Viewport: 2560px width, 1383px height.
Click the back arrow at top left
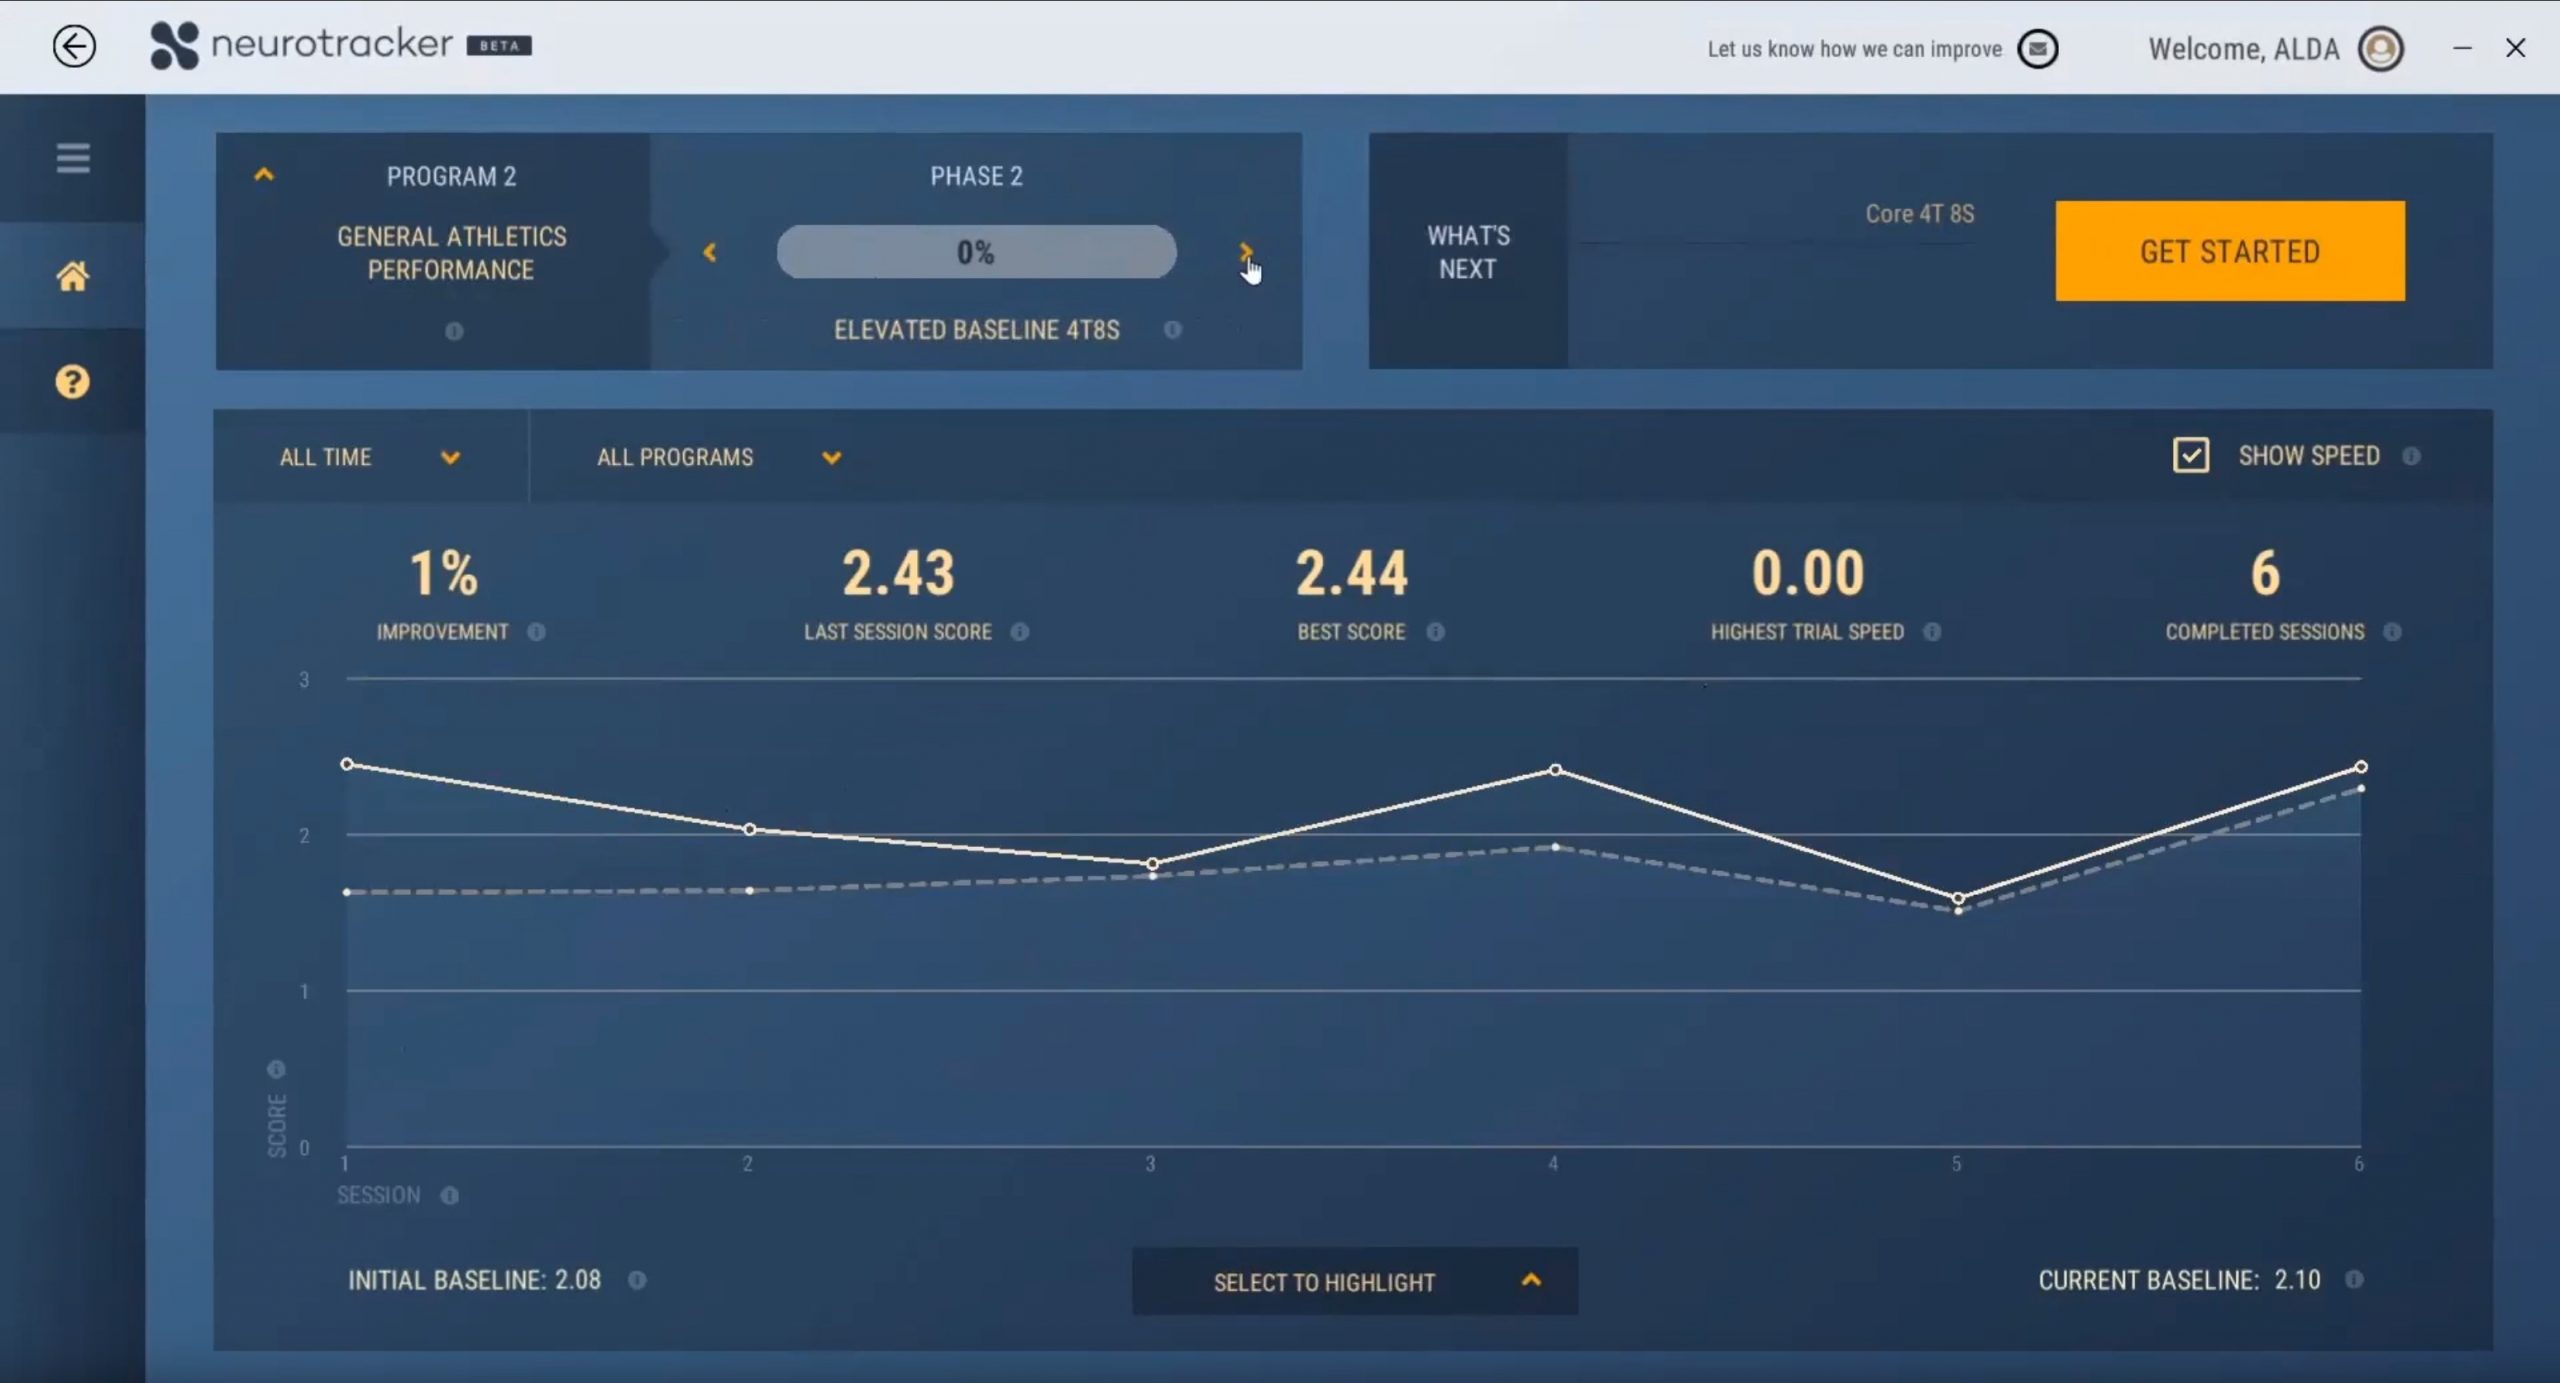(x=74, y=47)
